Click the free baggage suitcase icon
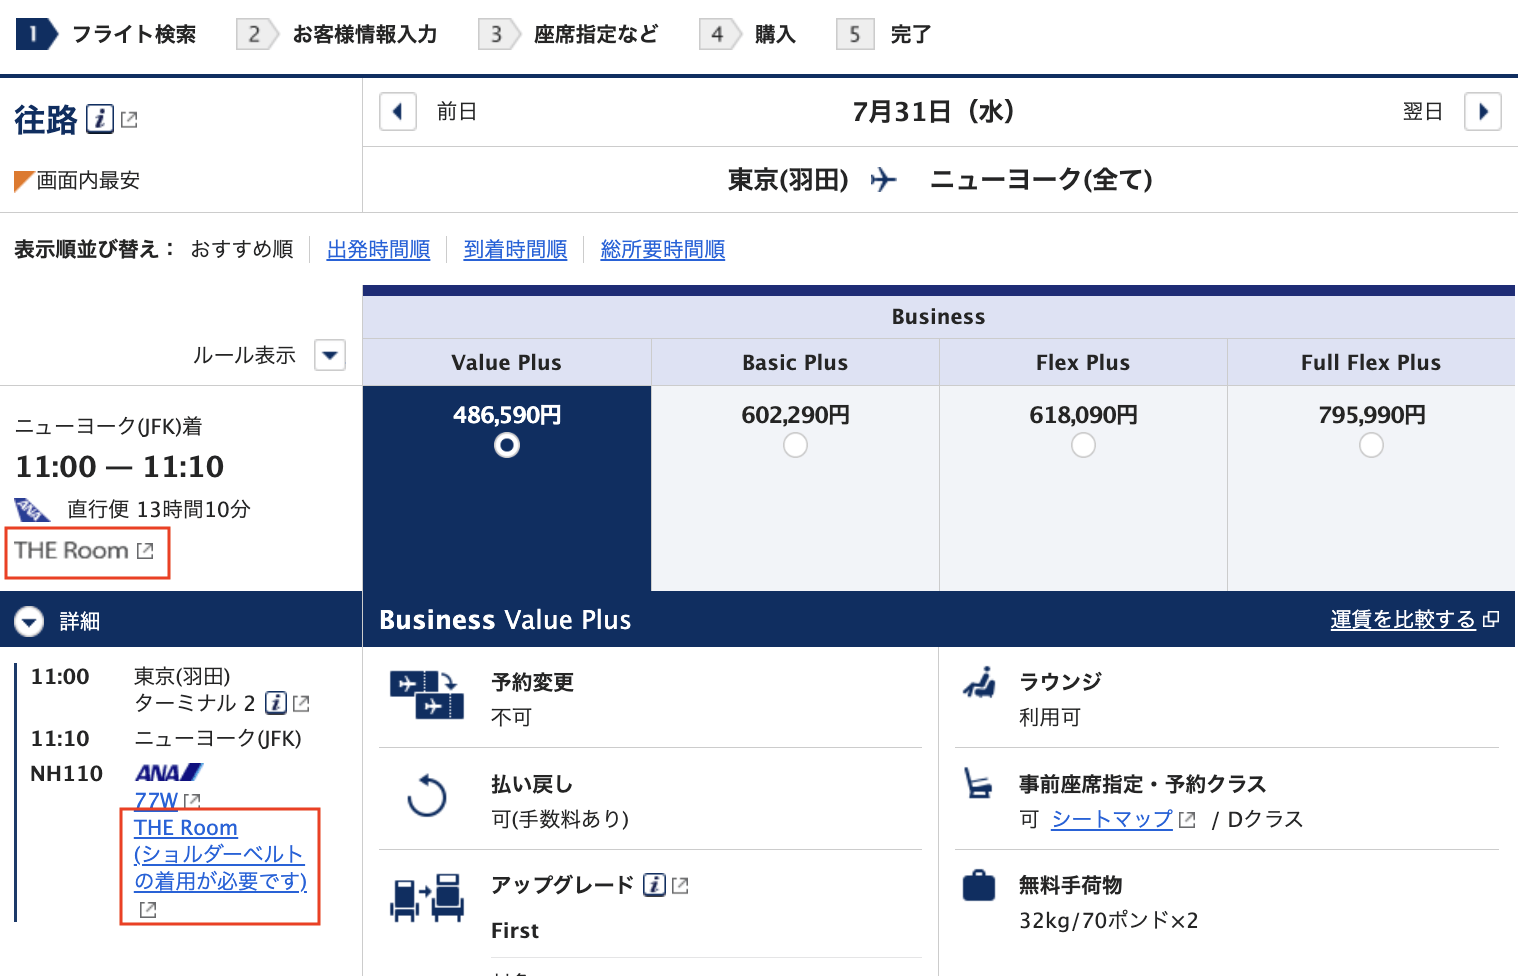1538x976 pixels. pyautogui.click(x=979, y=885)
